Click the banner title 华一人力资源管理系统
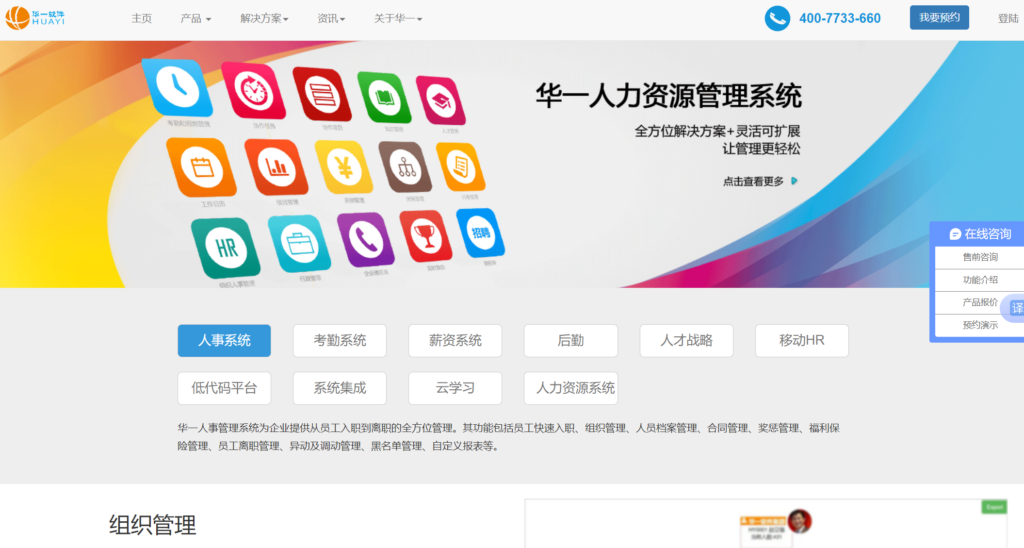Screen dimensions: 1024x548 (668, 96)
